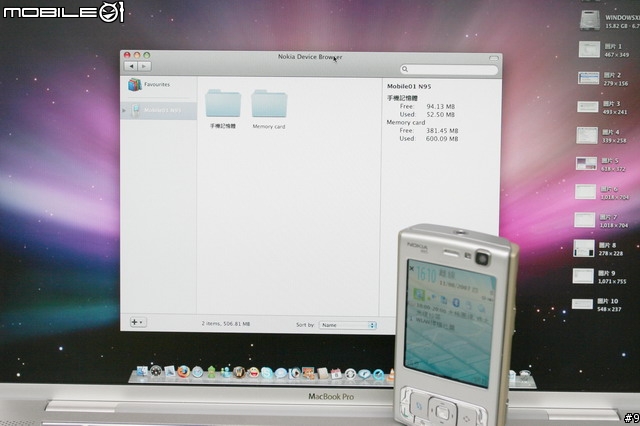Click the '2 items, 506.81 MB' status text

(226, 324)
